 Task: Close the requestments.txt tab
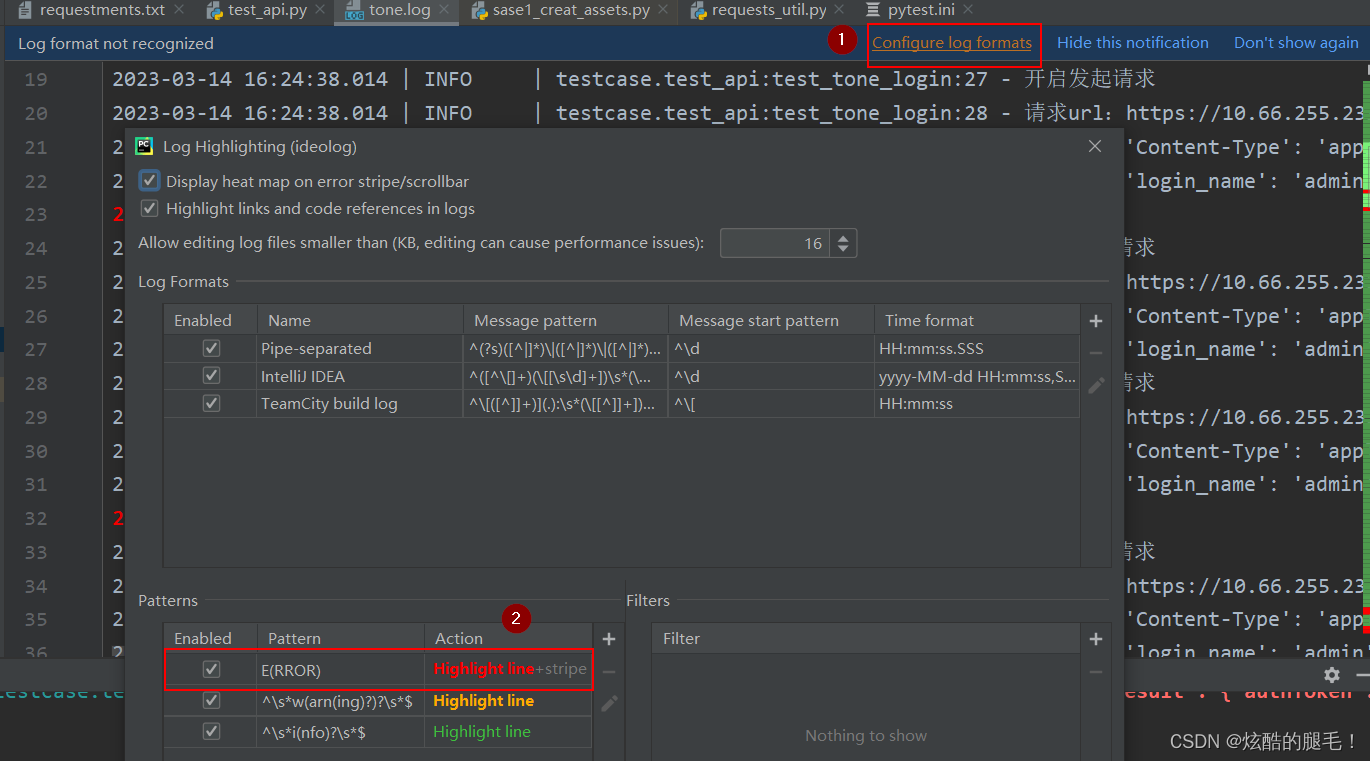[179, 10]
